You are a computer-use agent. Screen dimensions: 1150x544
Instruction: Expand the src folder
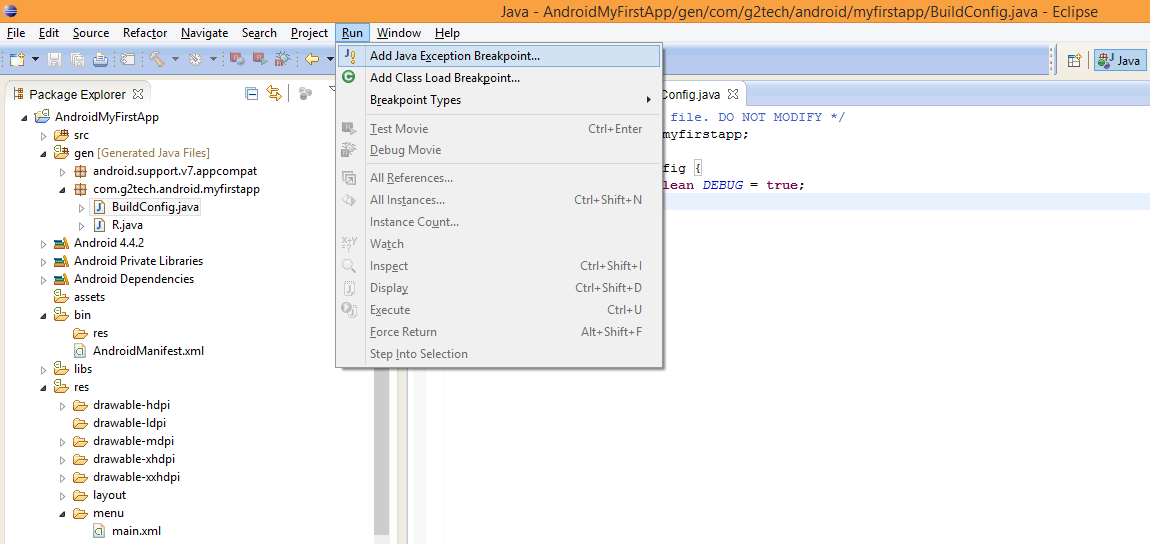click(x=43, y=136)
